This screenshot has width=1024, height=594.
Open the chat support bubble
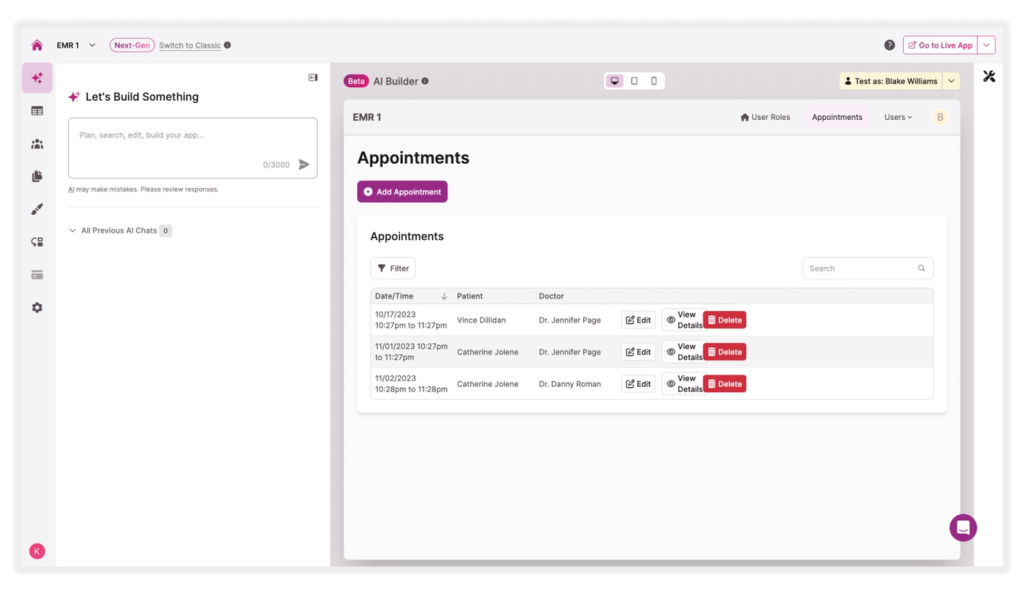coord(962,527)
